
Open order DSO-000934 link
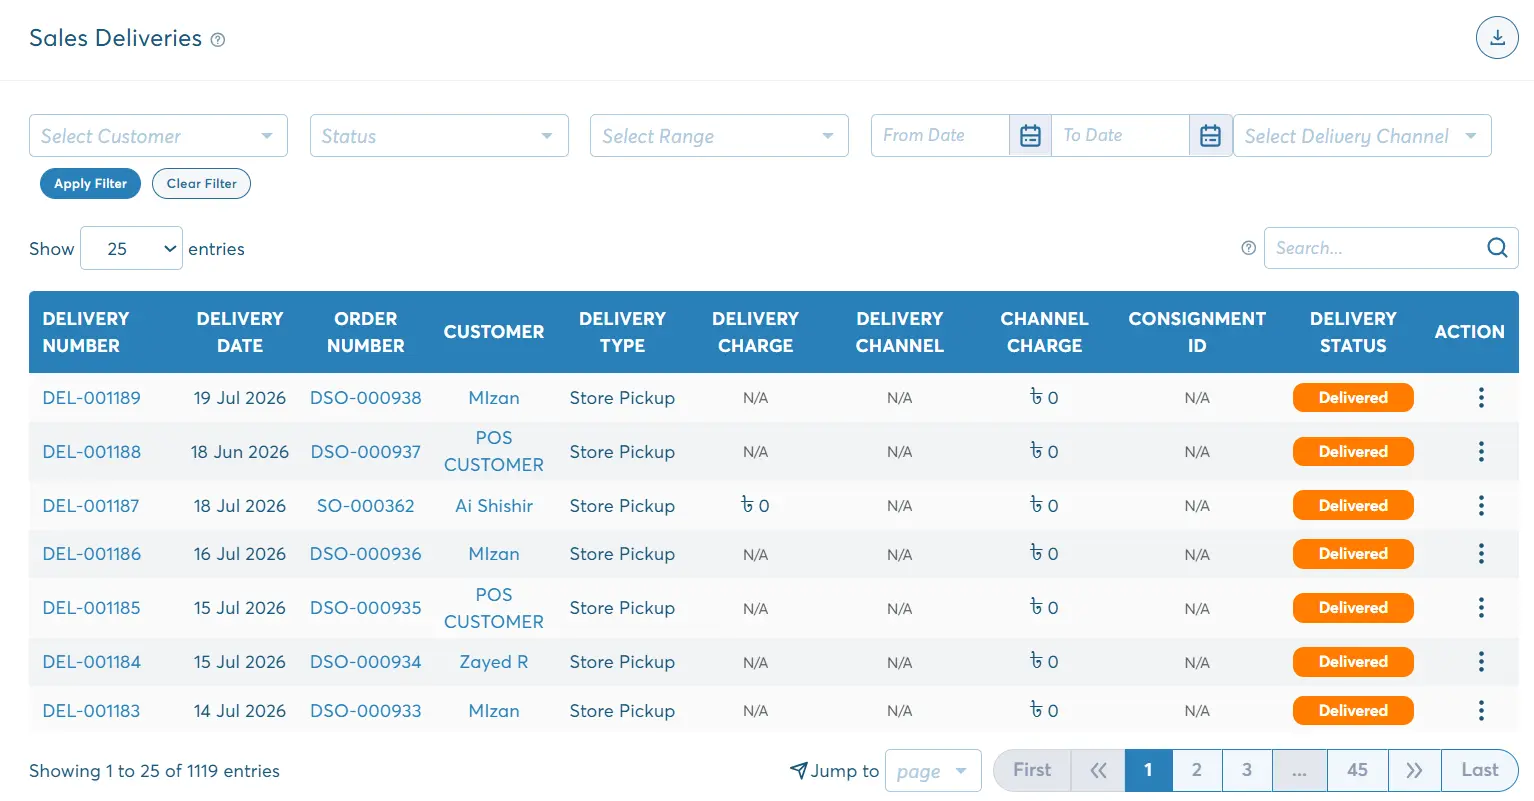click(366, 662)
